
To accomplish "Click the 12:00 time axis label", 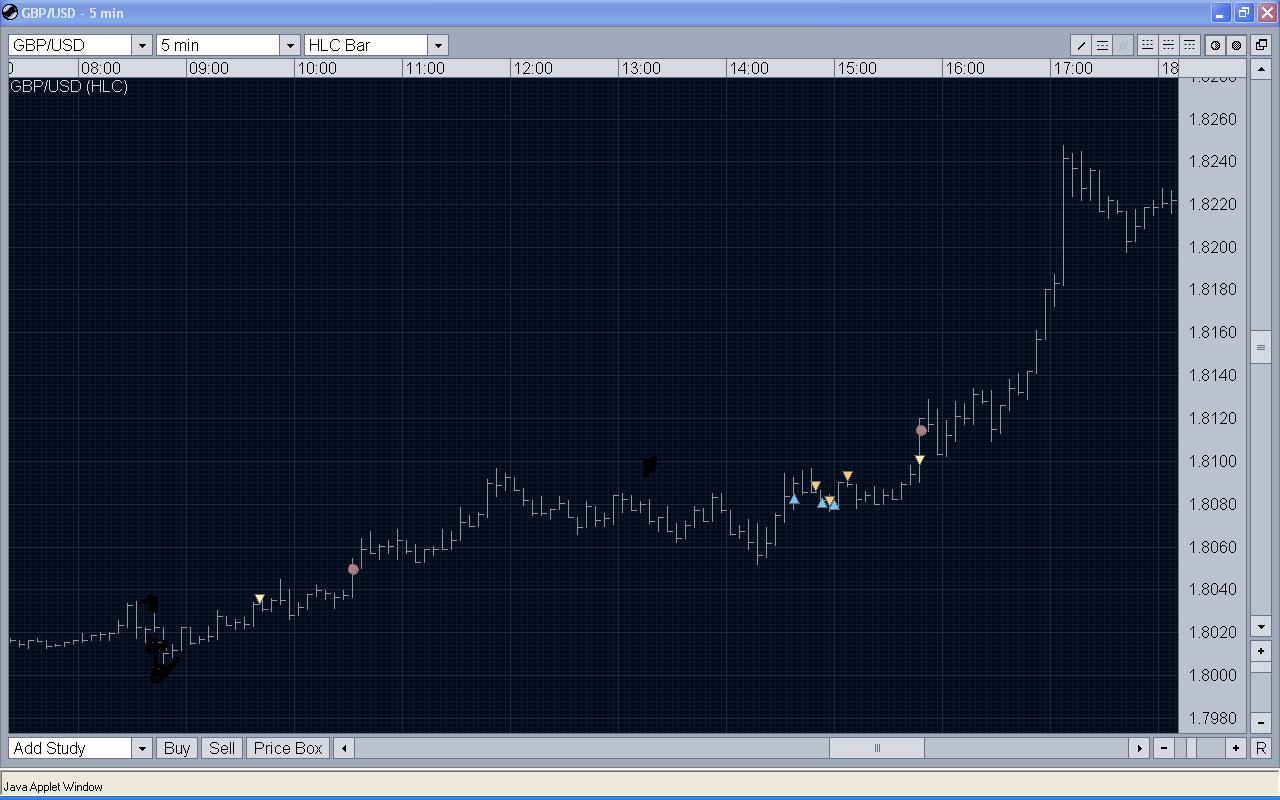I will 532,69.
